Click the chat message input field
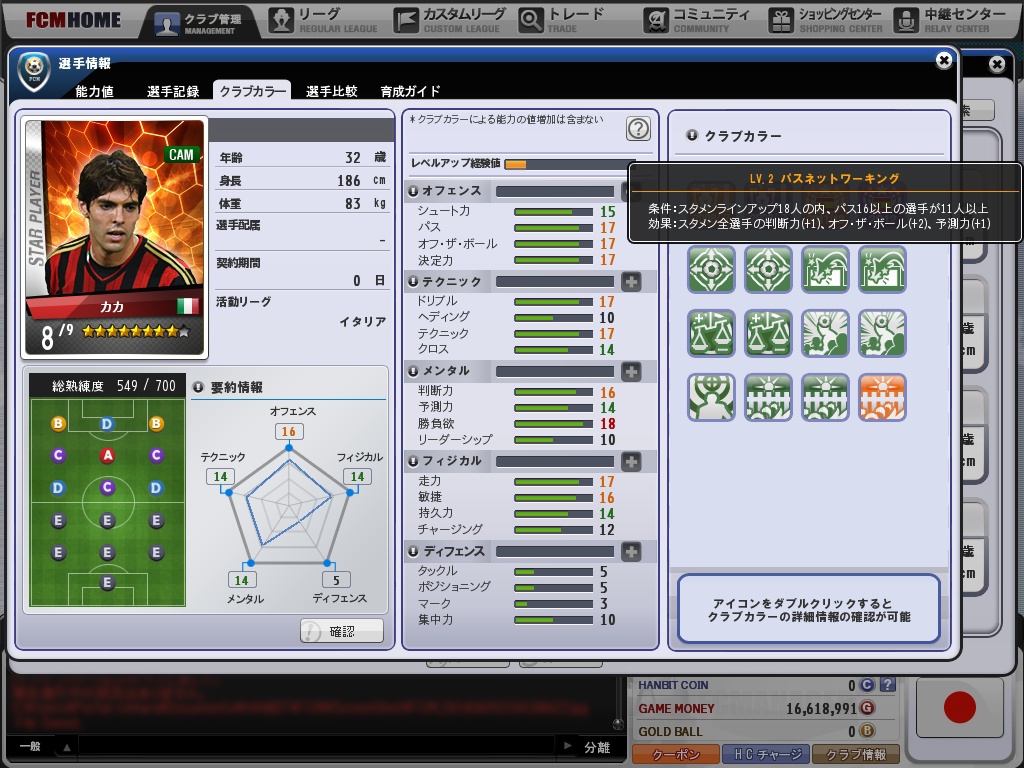Viewport: 1024px width, 768px height. 317,746
